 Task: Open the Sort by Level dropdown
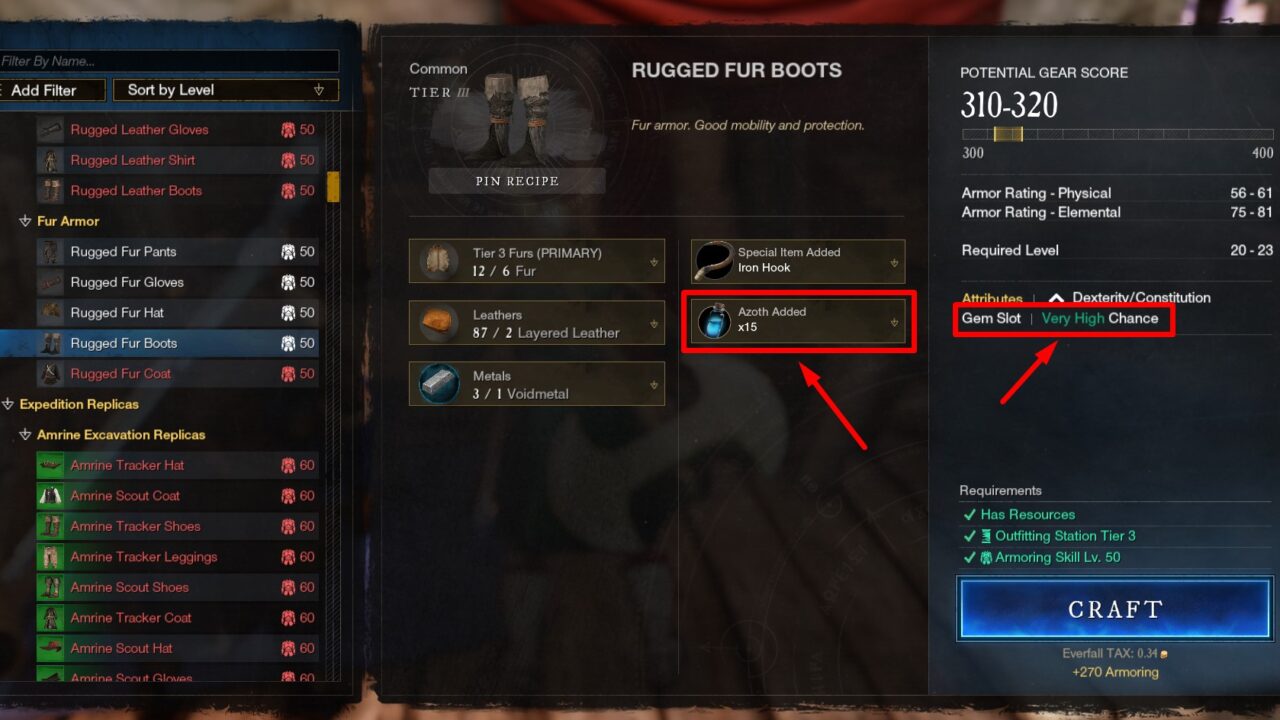[x=226, y=90]
